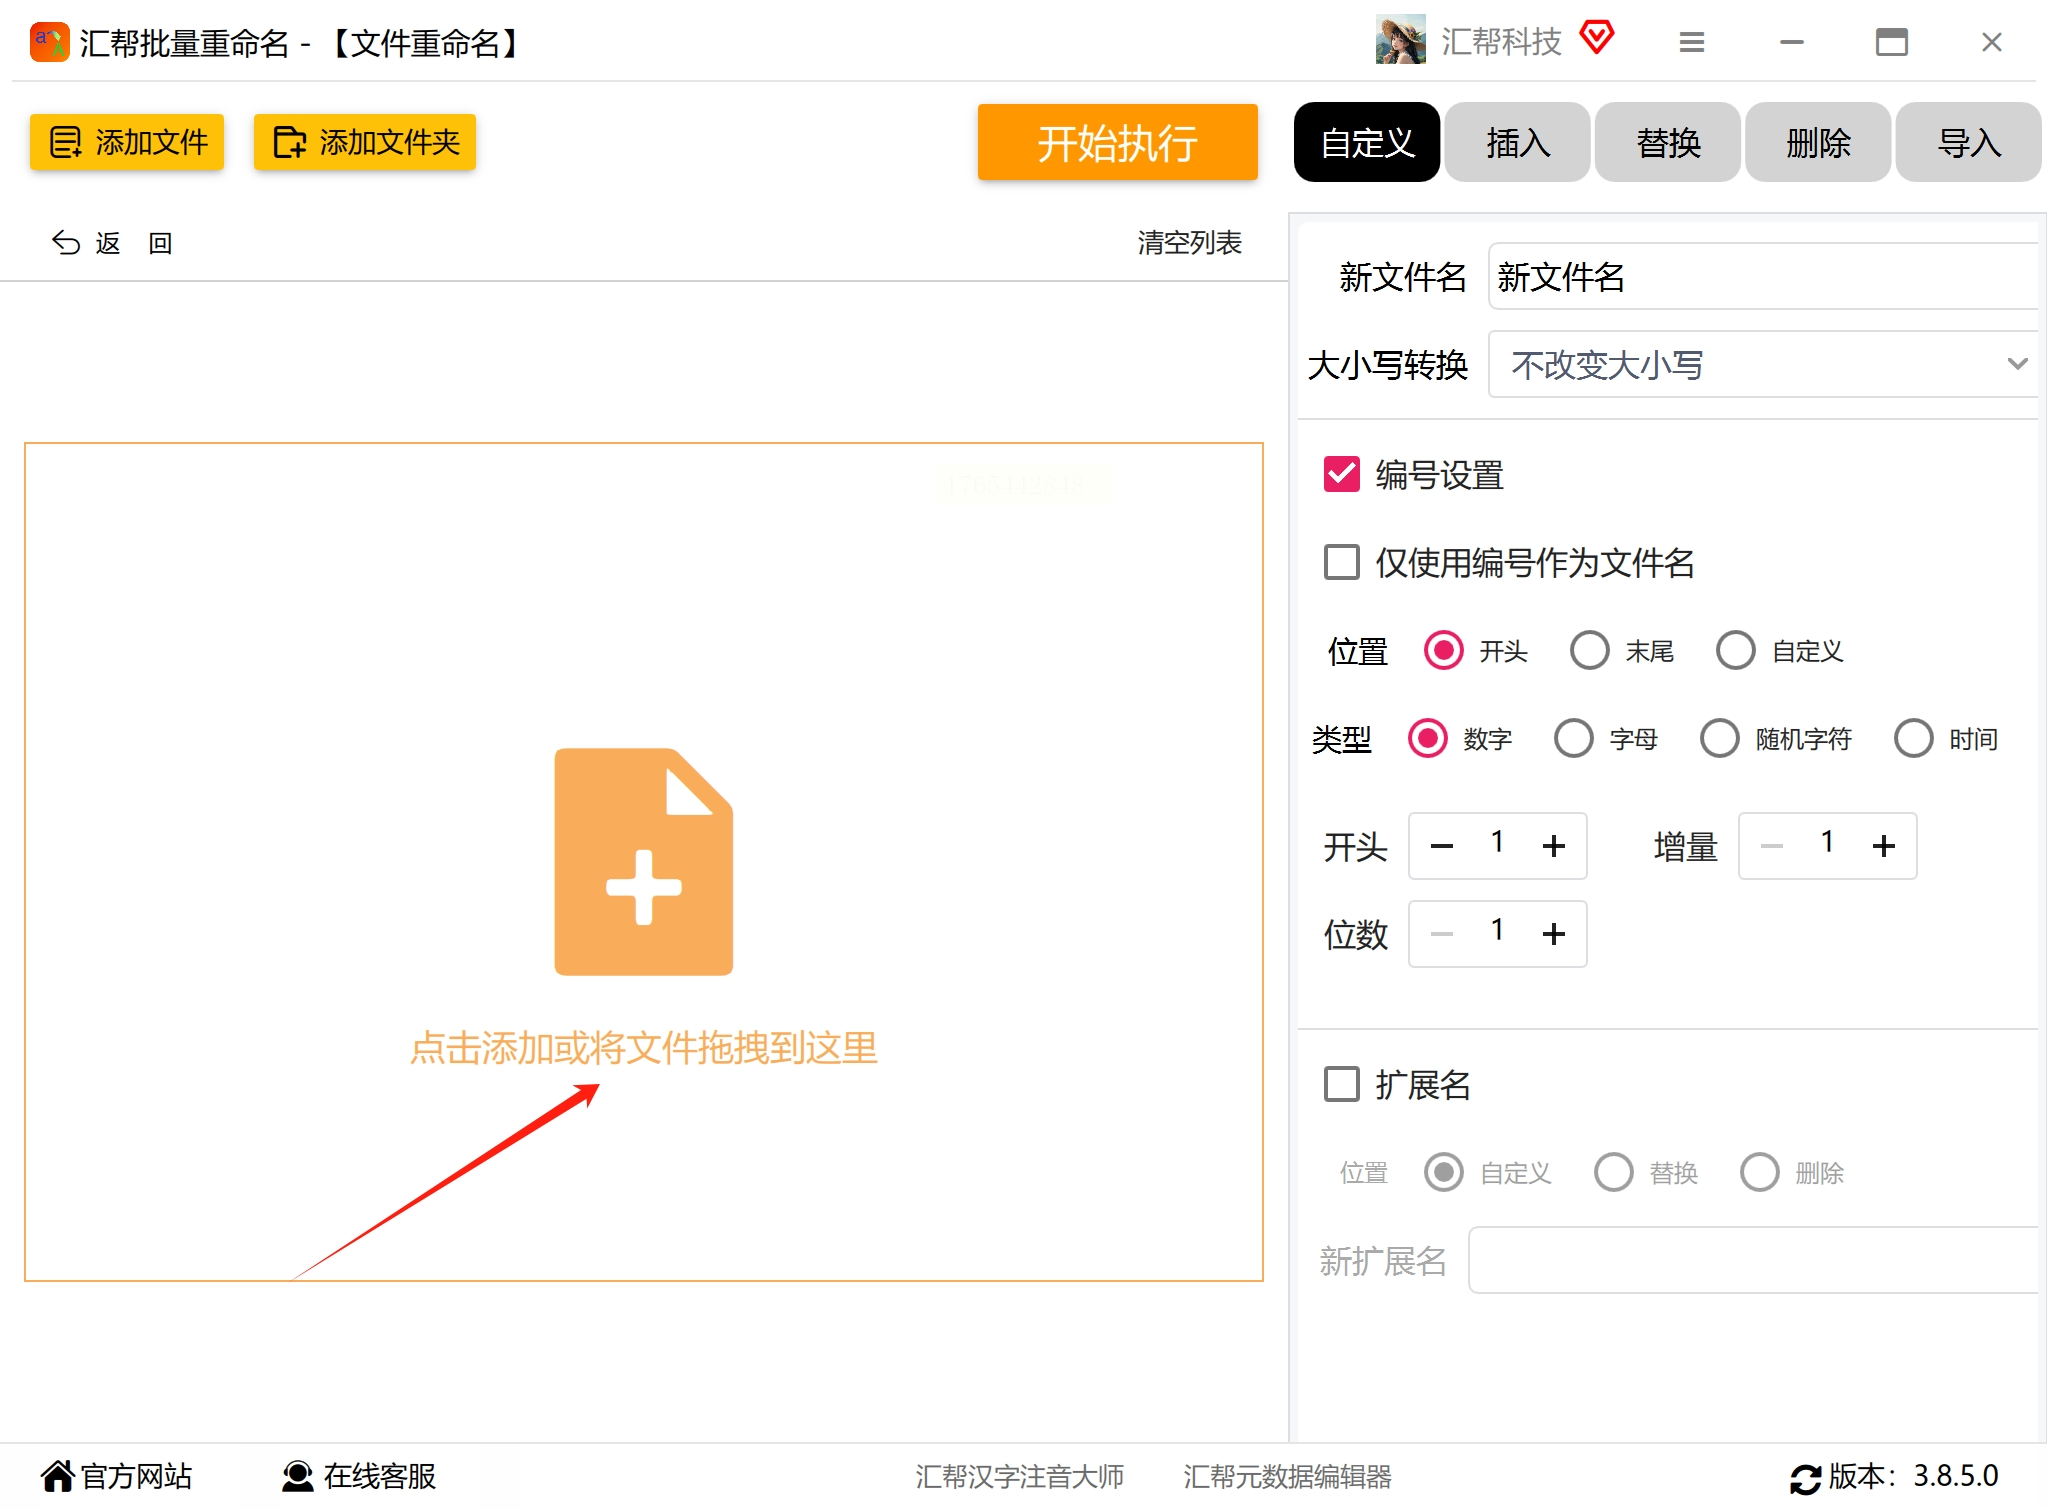Expand the 大小写转换 dropdown
Screen dimensions: 2047x1509
click(1762, 364)
